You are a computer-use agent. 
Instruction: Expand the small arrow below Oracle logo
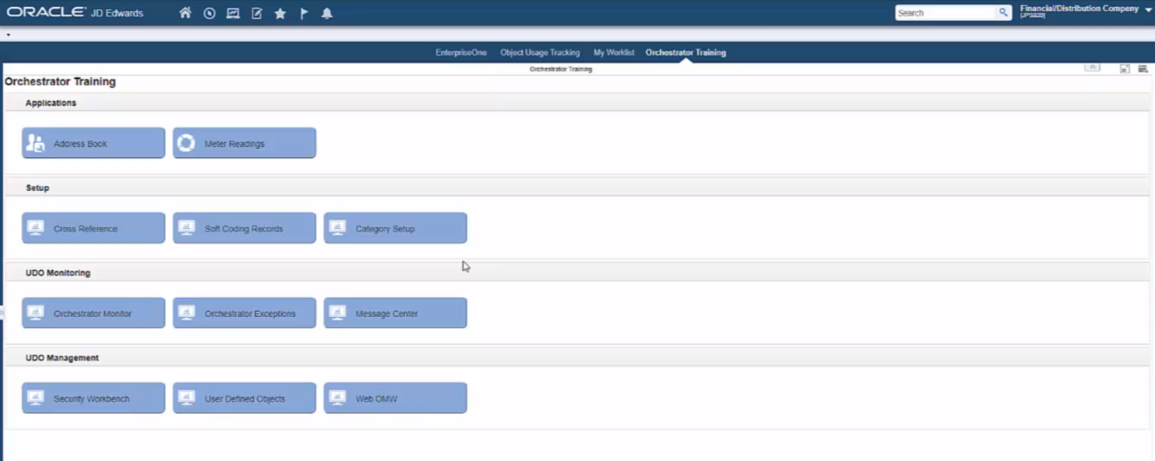(7, 35)
